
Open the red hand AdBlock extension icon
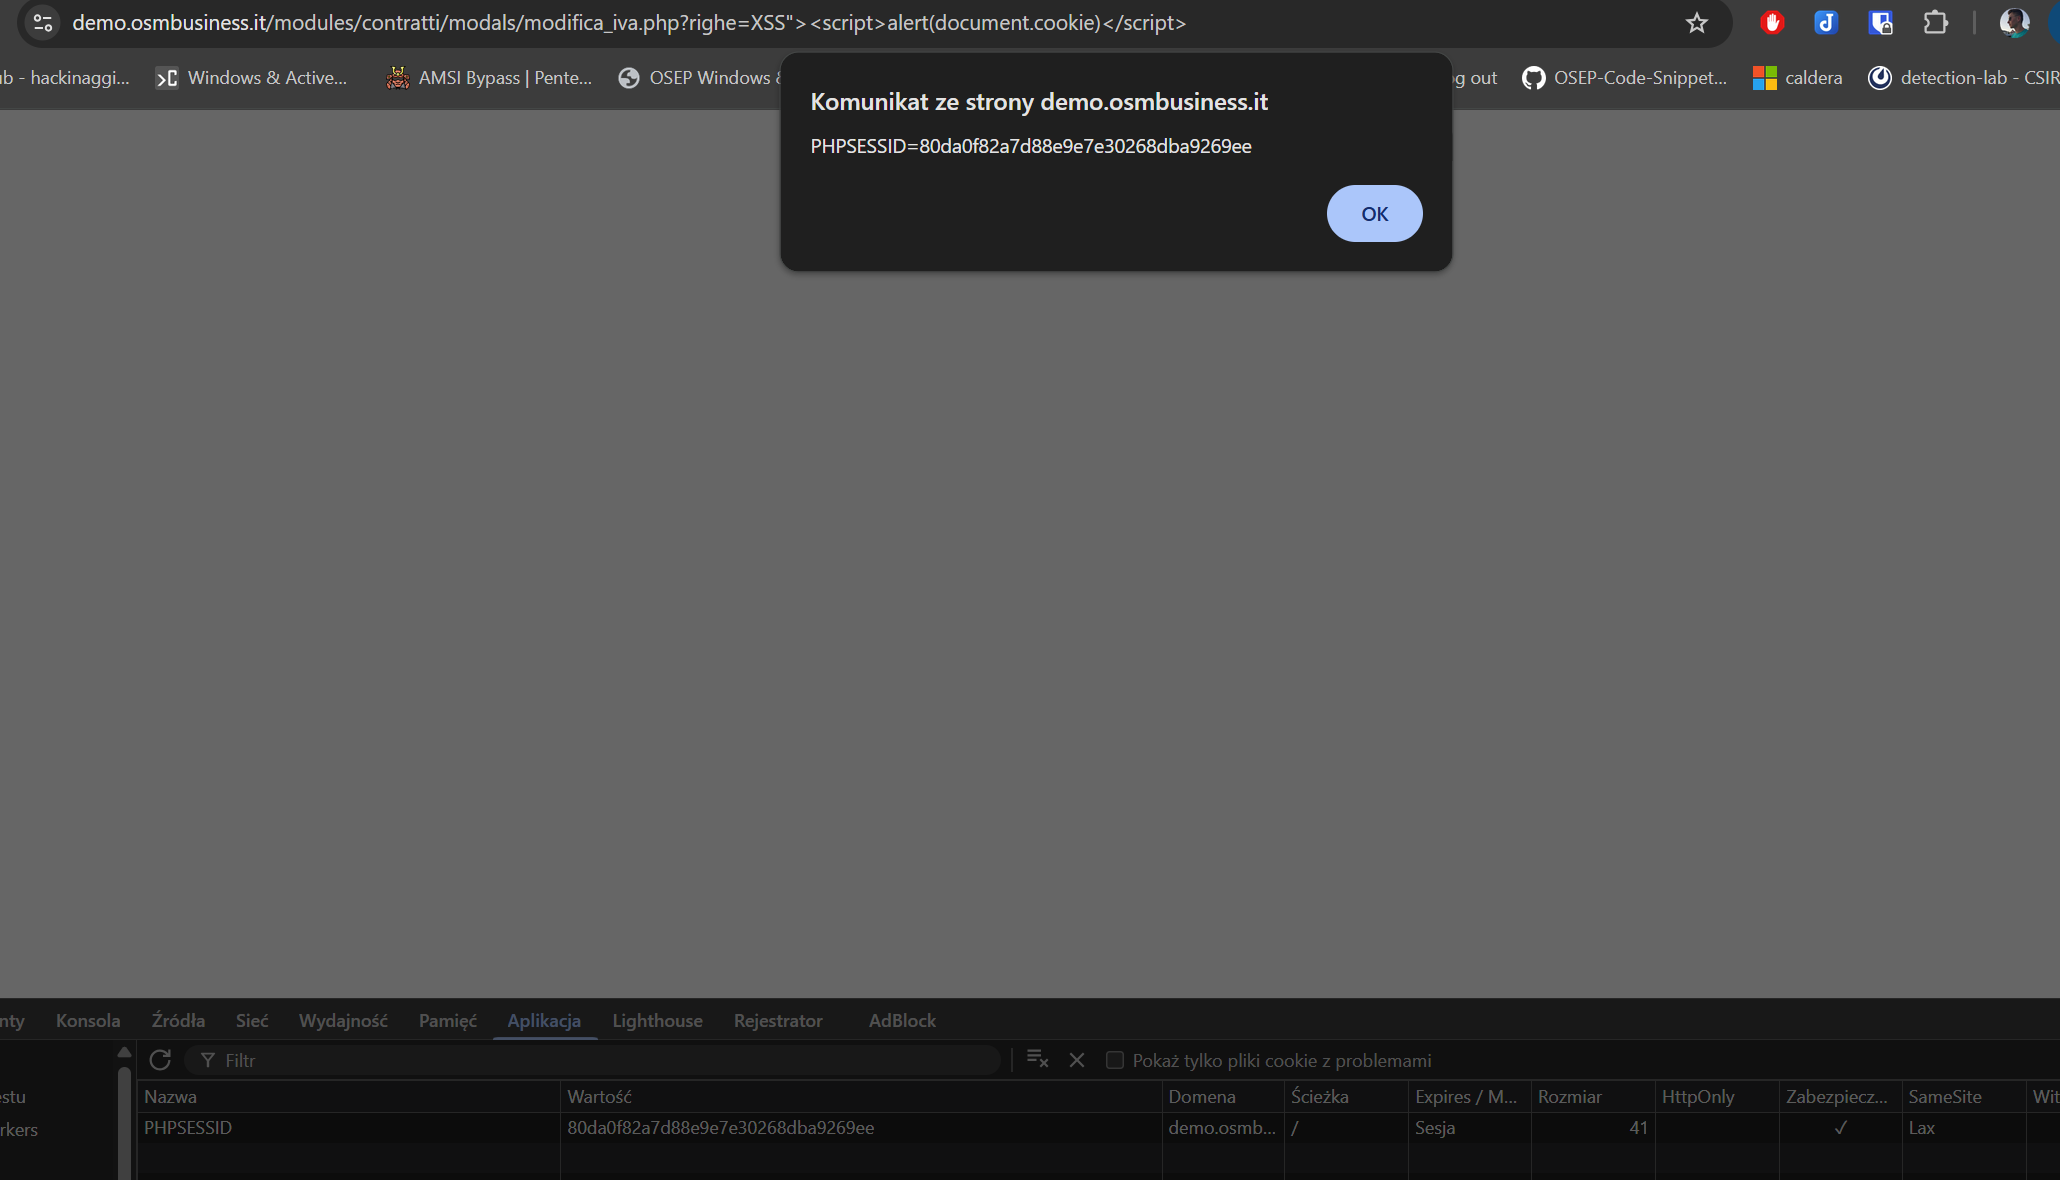coord(1772,23)
